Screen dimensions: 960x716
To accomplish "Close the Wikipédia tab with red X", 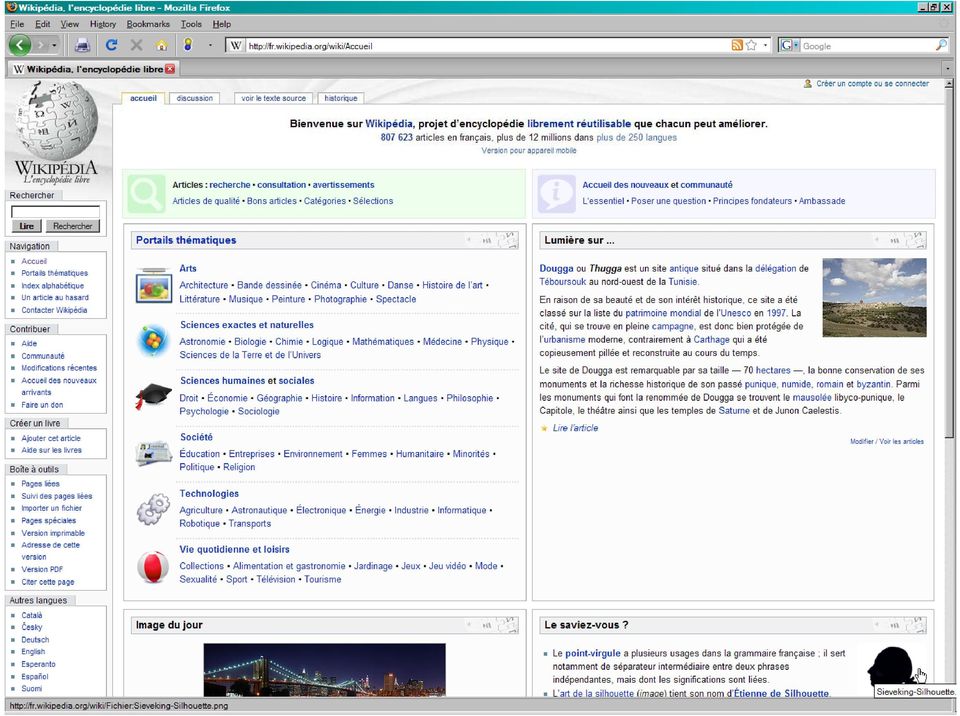I will pyautogui.click(x=170, y=69).
